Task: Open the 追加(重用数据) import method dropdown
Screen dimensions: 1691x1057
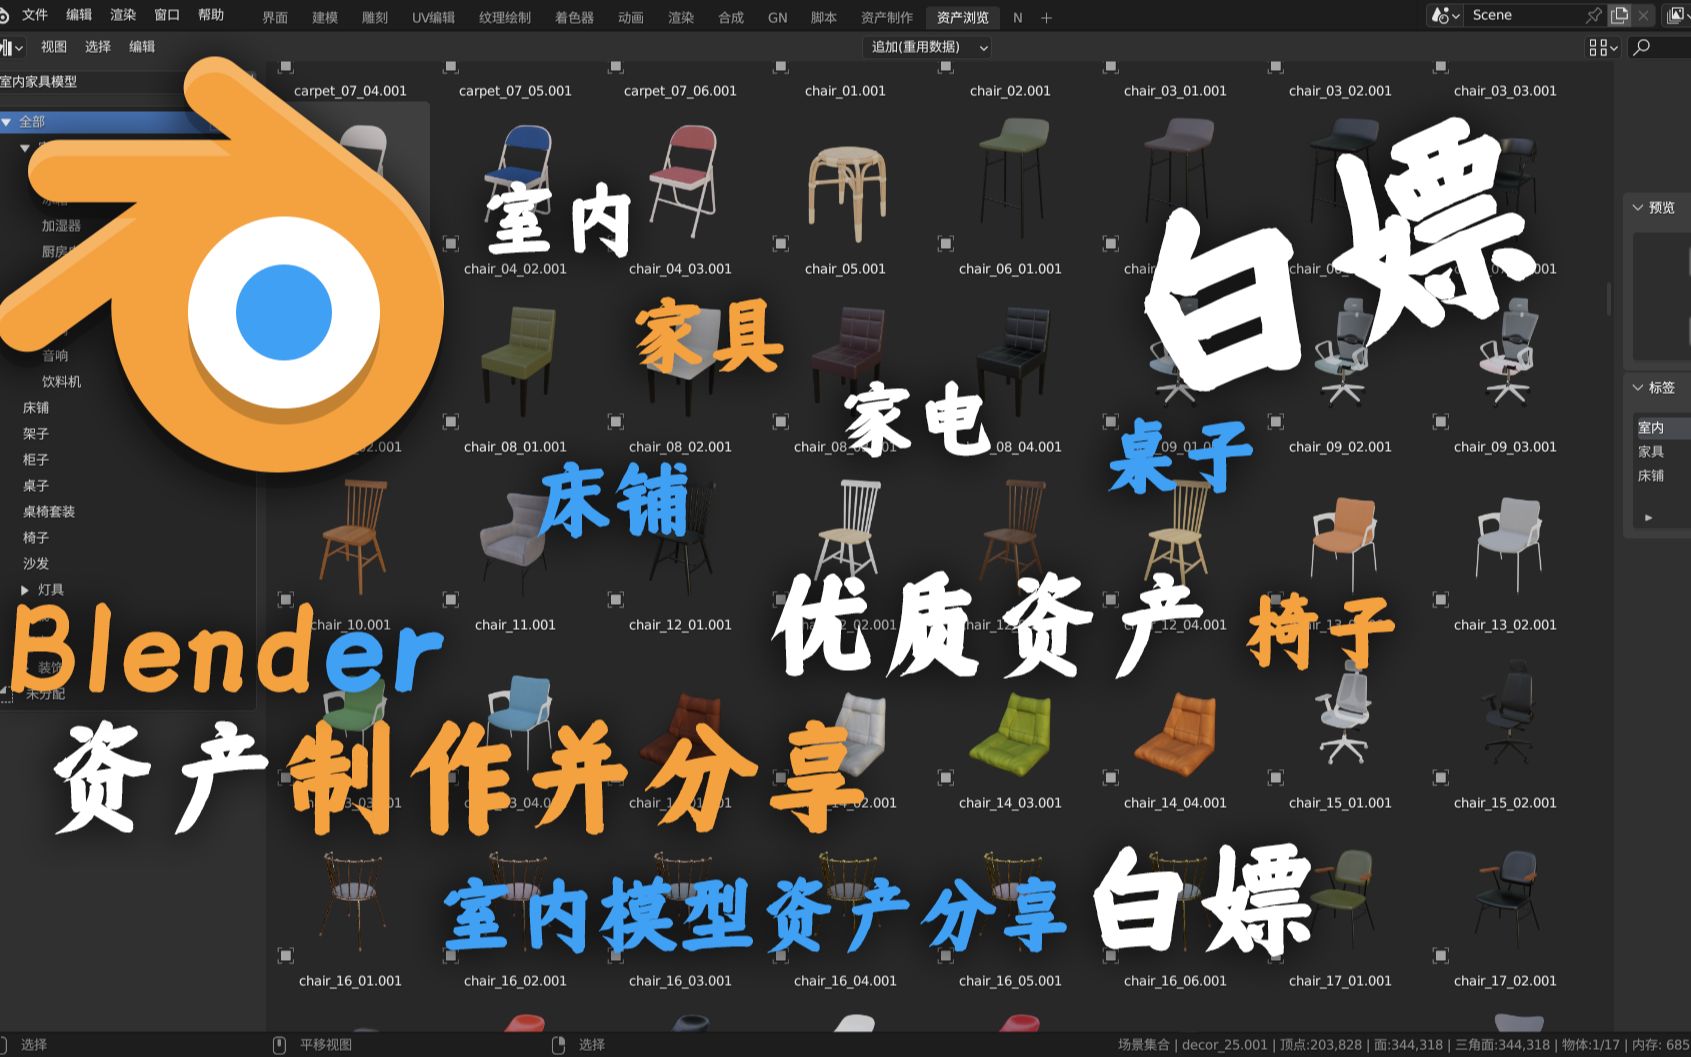Action: pos(927,47)
